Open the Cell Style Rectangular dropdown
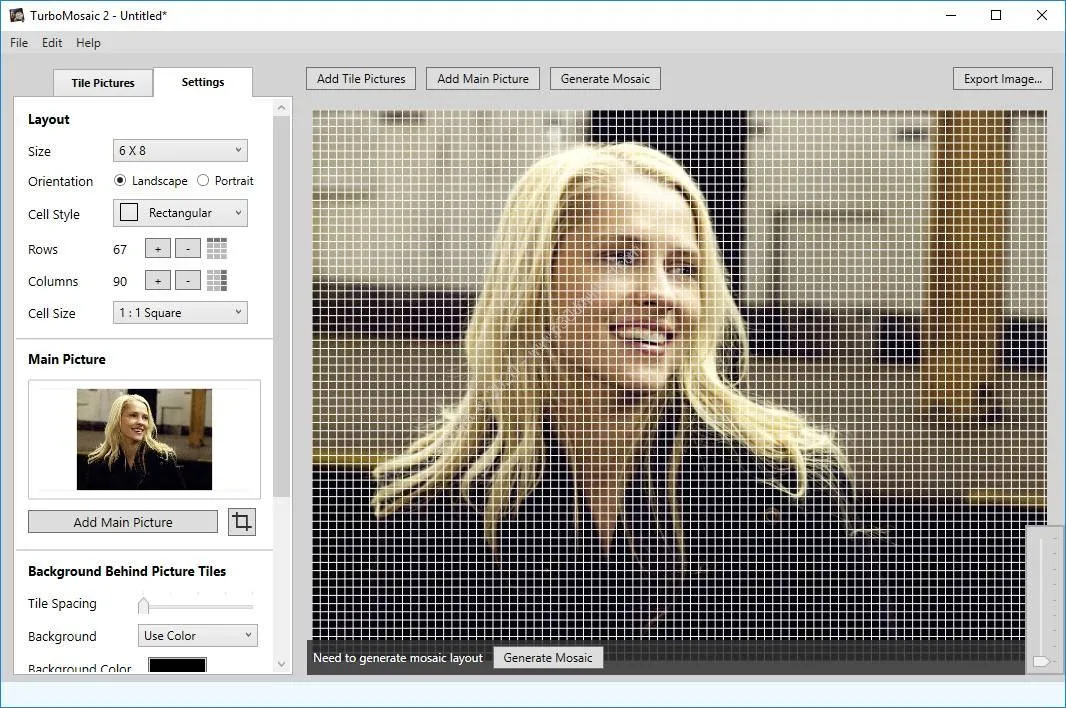Screen dimensions: 1066x708 [180, 213]
